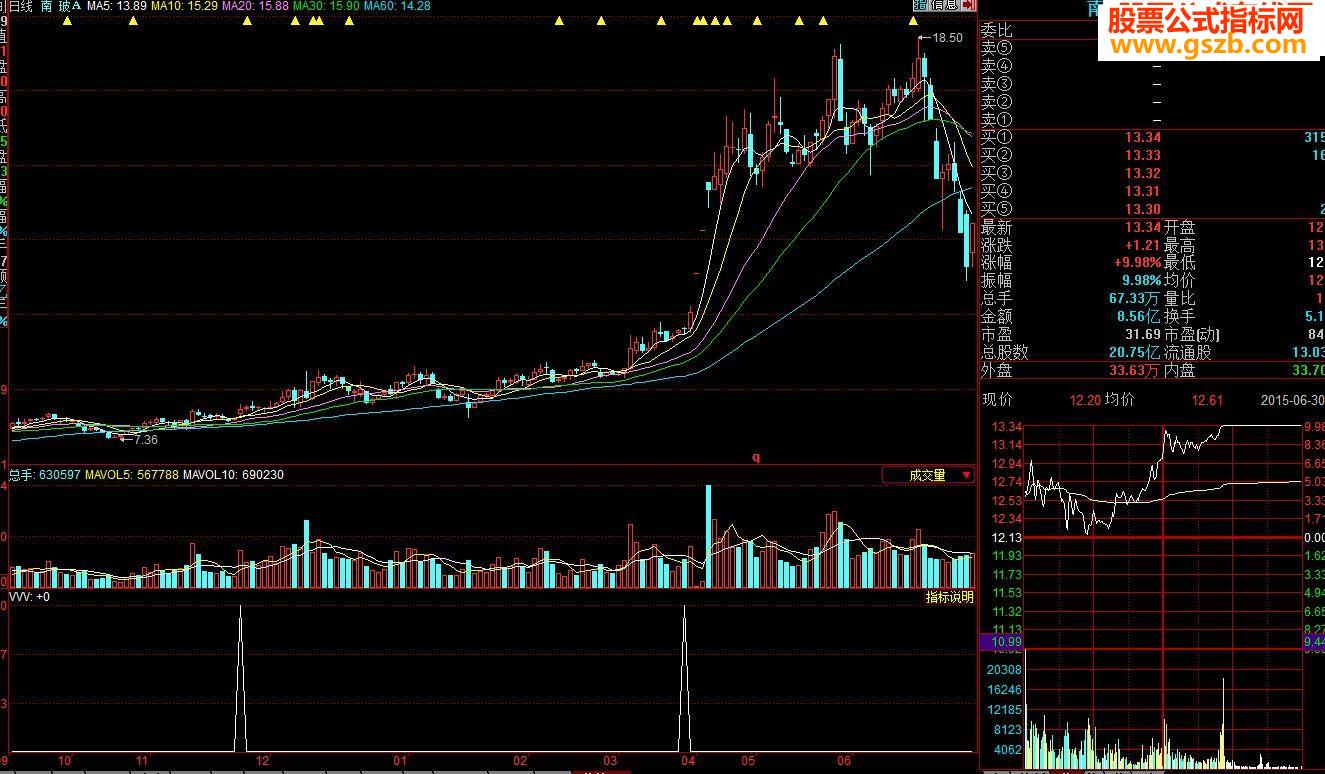Viewport: 1325px width, 774px height.
Task: Click month 11 on the time axis
Action: point(143,761)
